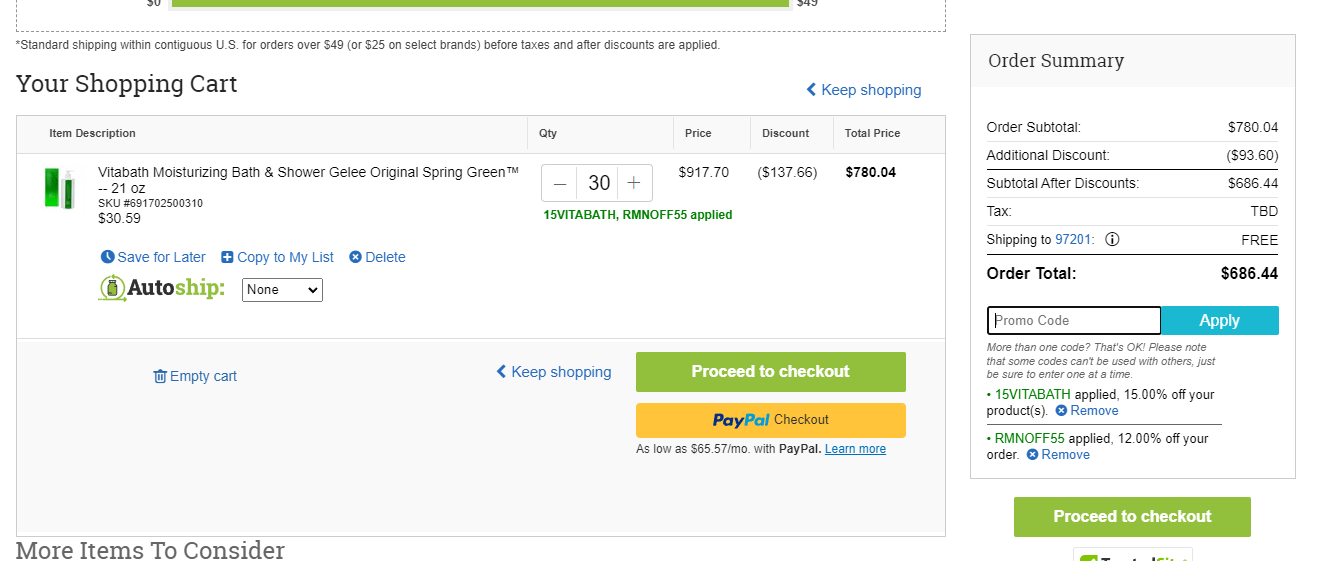Open the Vitabath product thumbnail
Image resolution: width=1335 pixels, height=561 pixels.
tap(59, 188)
